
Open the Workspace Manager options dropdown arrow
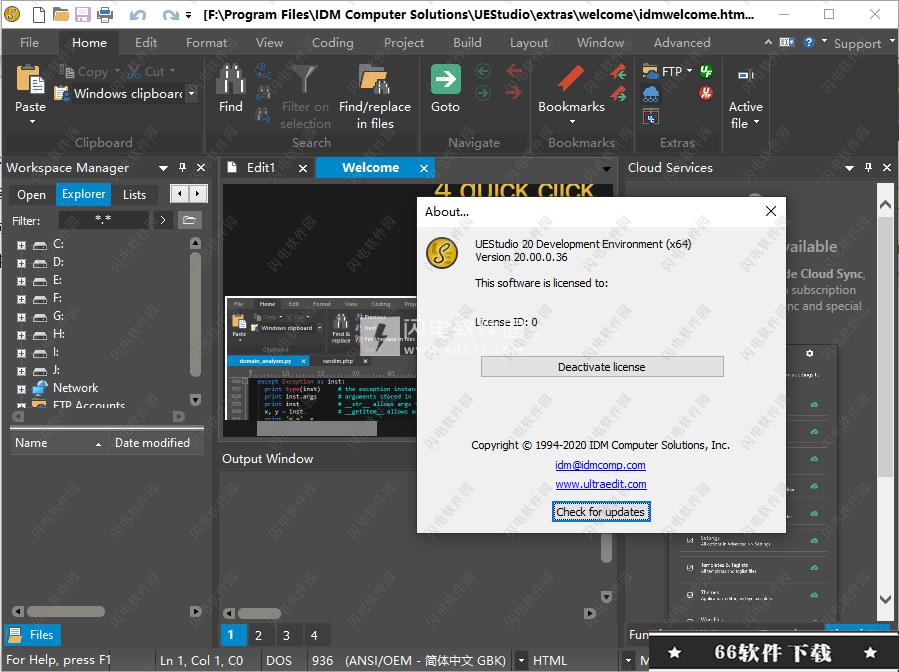point(163,168)
